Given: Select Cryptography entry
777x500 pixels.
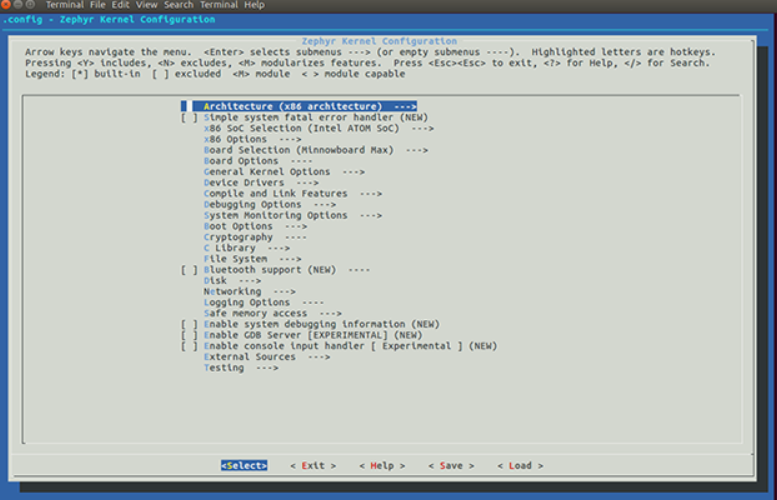Looking at the screenshot, I should (x=255, y=237).
